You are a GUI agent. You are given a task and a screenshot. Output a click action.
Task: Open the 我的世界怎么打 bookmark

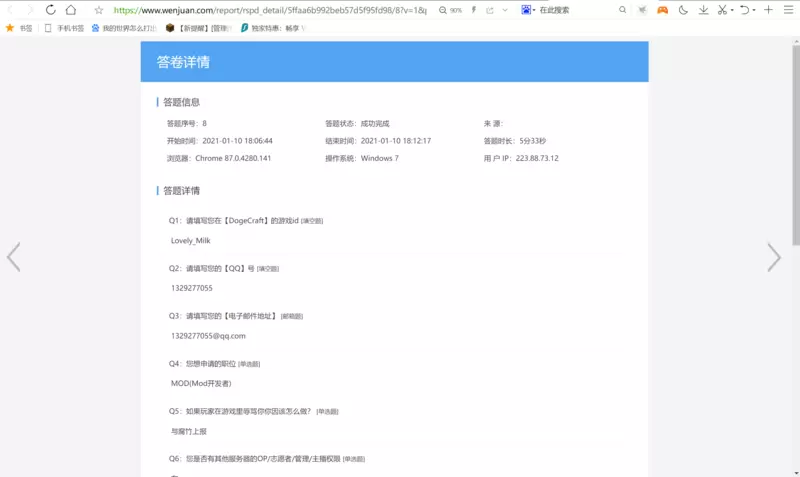[x=124, y=28]
